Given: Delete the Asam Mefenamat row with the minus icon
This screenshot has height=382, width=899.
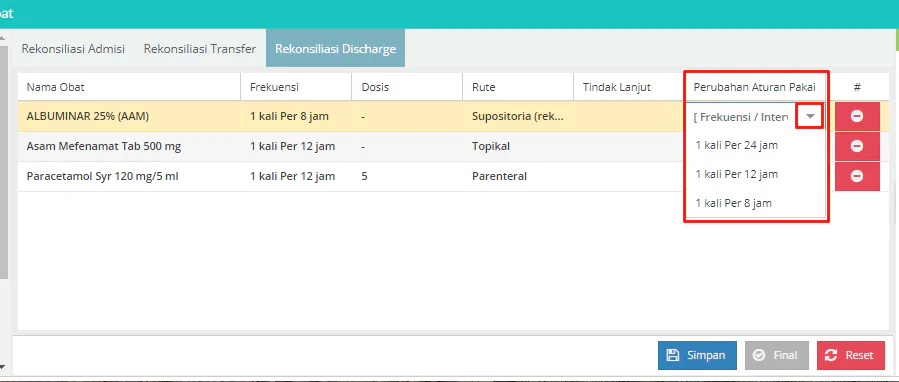Looking at the screenshot, I should 857,146.
